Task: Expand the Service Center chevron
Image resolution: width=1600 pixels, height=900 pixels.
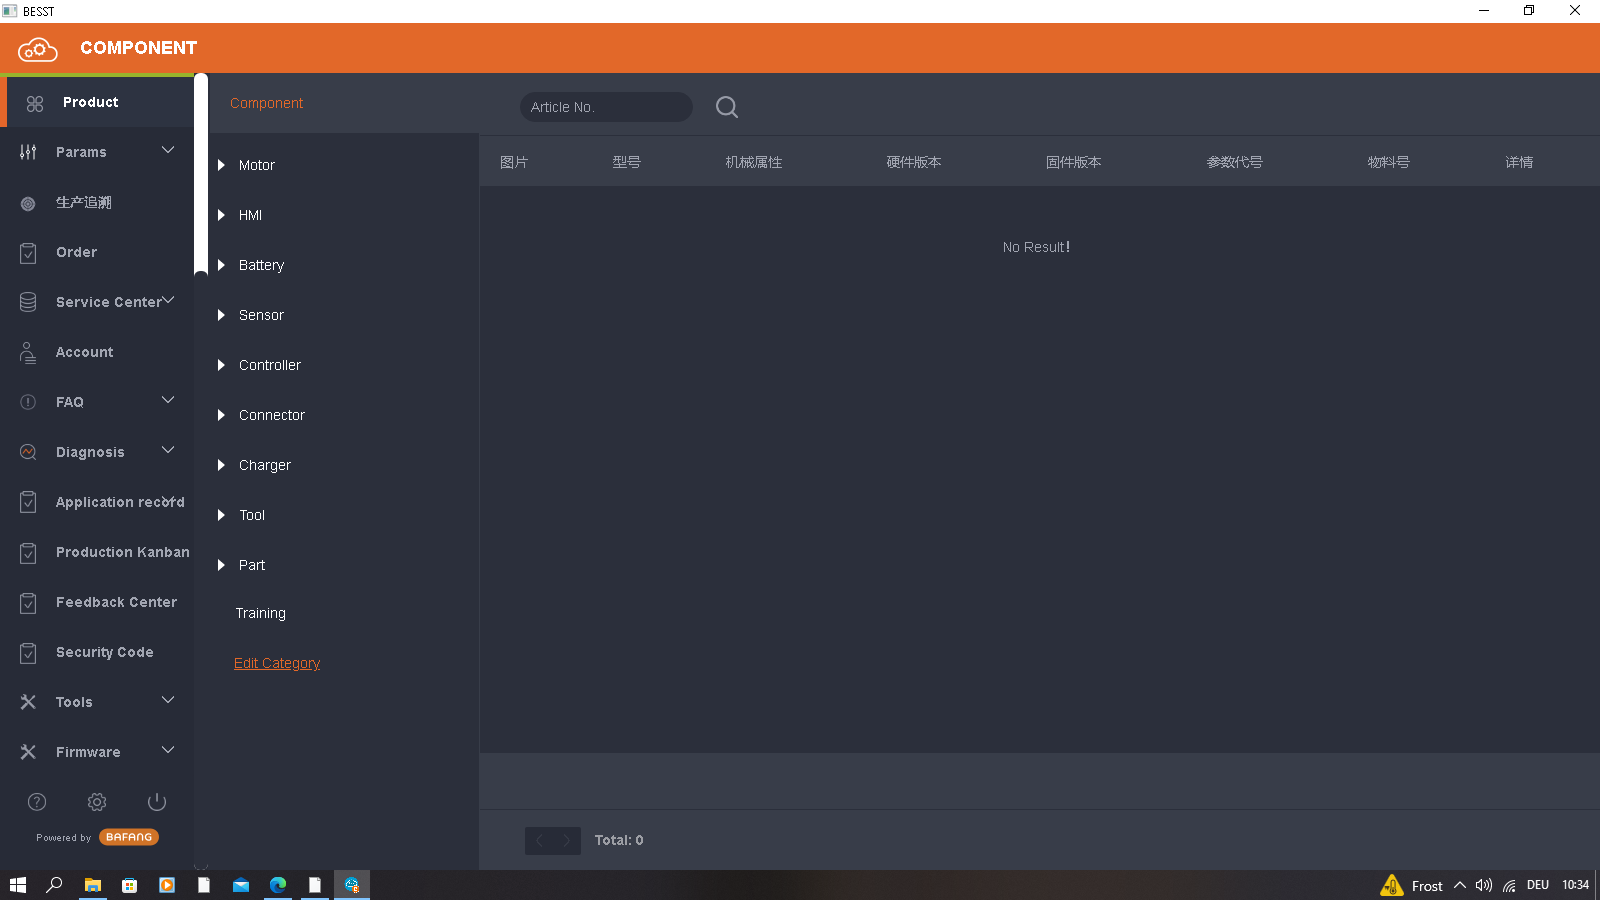Action: [168, 300]
